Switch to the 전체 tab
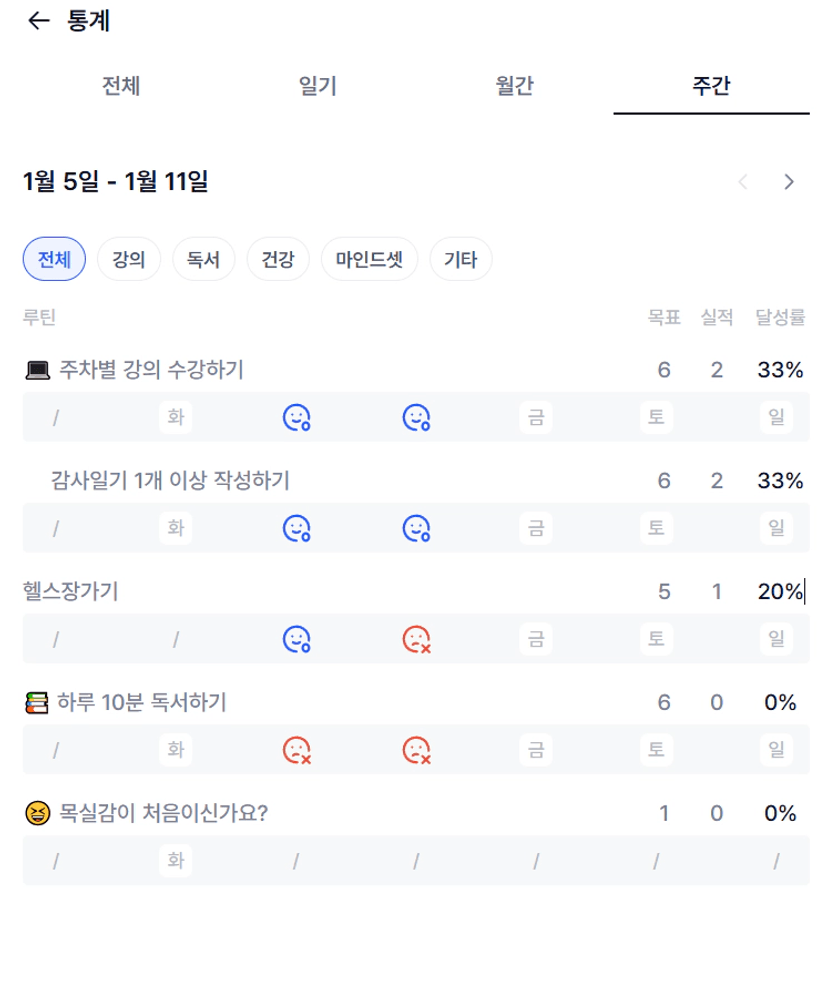The height and width of the screenshot is (991, 827). click(121, 86)
